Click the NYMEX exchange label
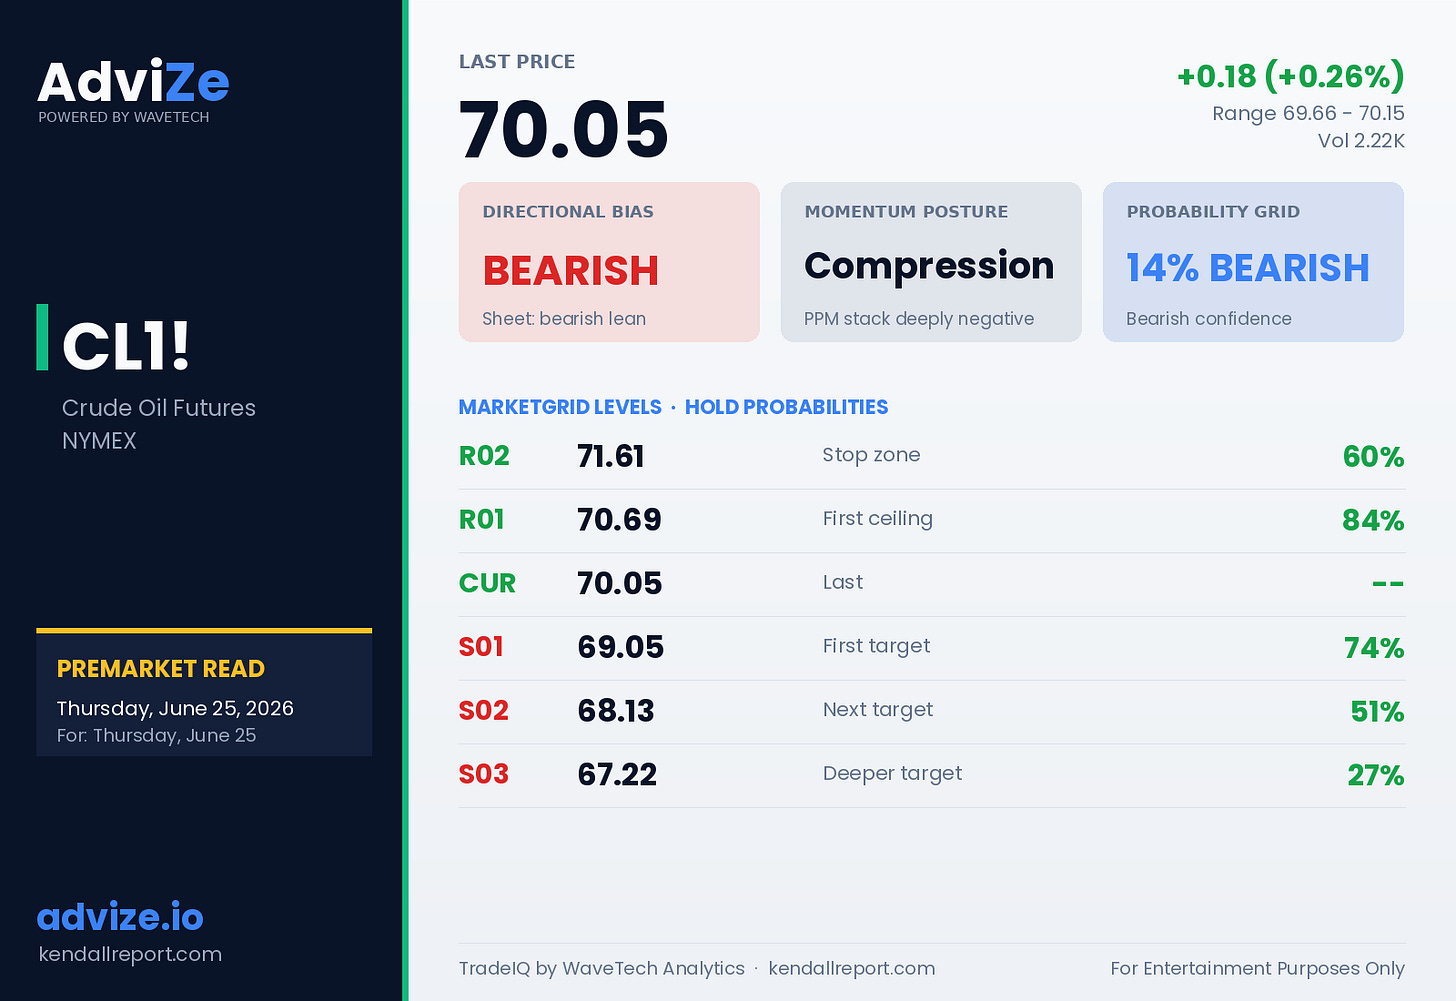This screenshot has width=1456, height=1001. click(99, 441)
